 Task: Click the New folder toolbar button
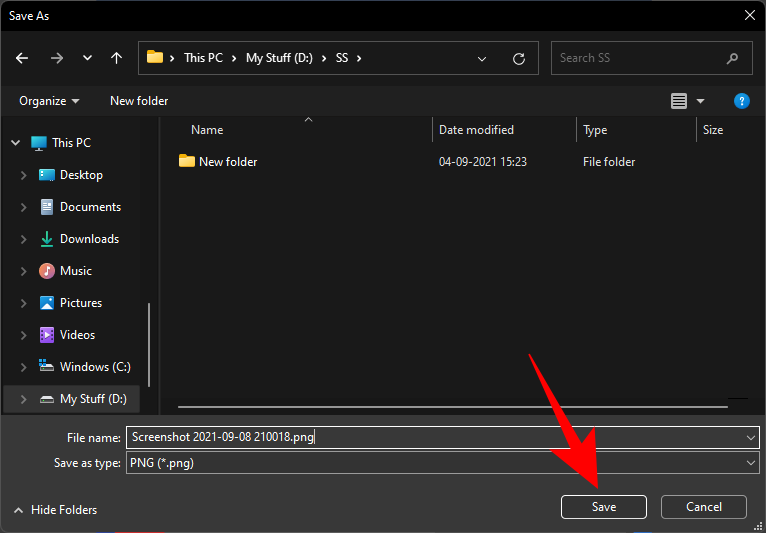click(x=139, y=101)
